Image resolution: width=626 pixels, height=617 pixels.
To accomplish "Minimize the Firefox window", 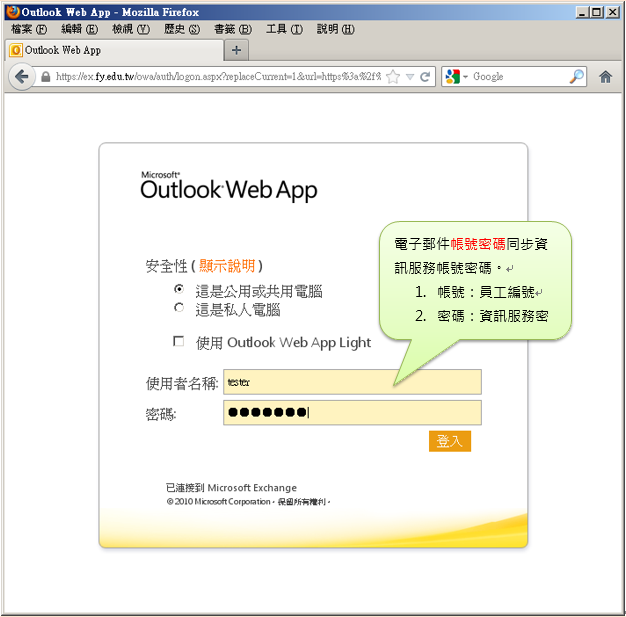I will 582,12.
